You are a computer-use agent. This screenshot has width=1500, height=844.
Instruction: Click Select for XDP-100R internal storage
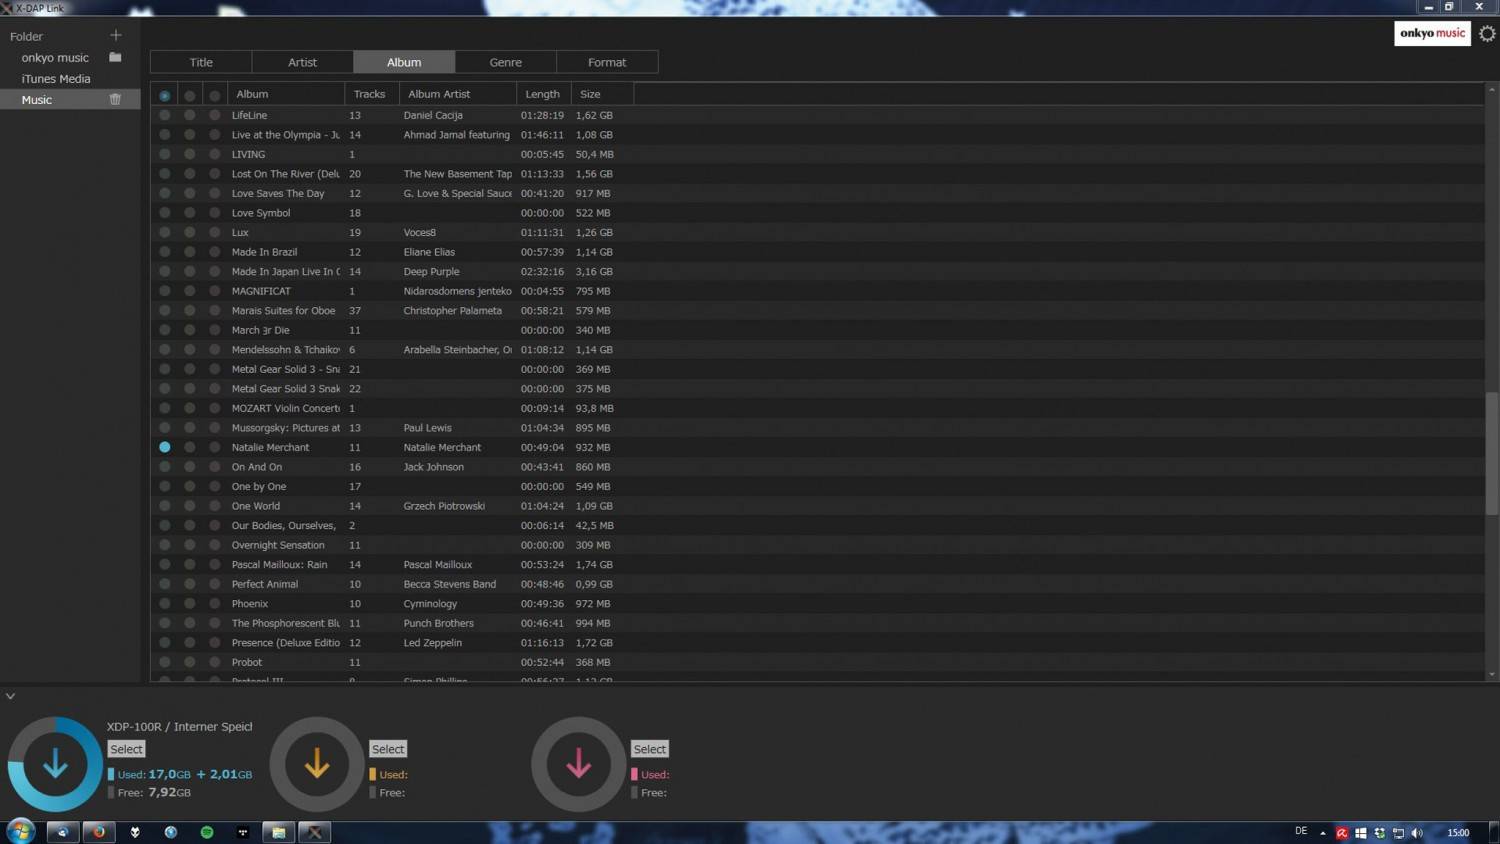point(126,749)
